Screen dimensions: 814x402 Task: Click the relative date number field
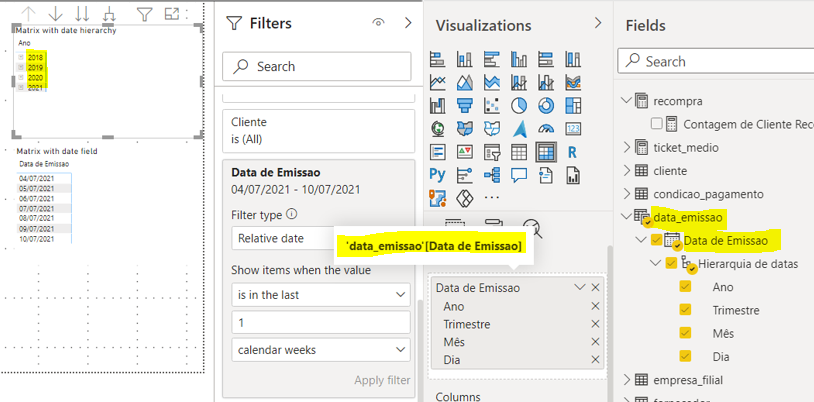tap(321, 323)
